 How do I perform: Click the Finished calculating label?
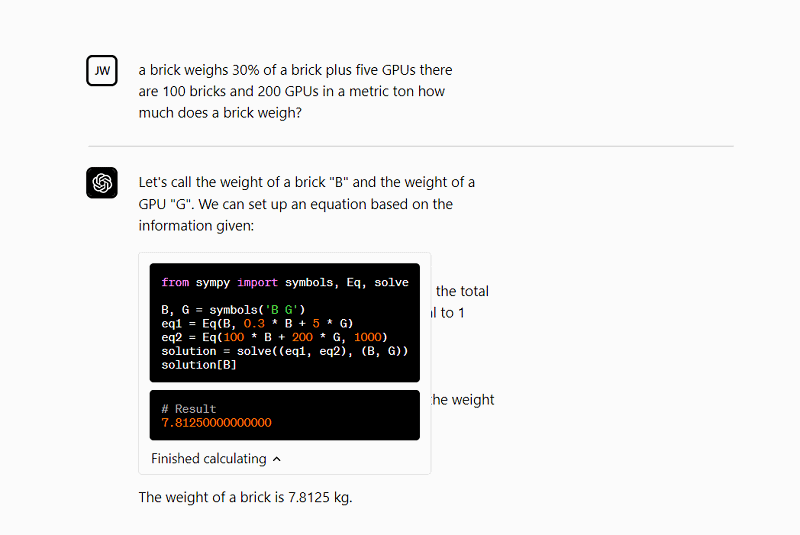(x=209, y=458)
